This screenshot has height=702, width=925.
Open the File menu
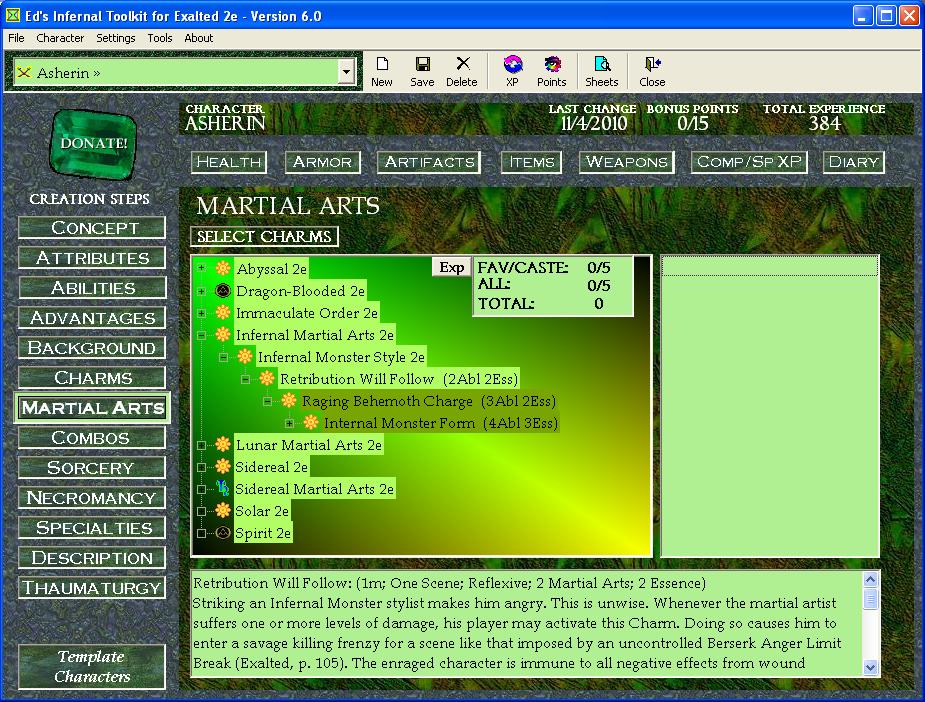tap(16, 38)
